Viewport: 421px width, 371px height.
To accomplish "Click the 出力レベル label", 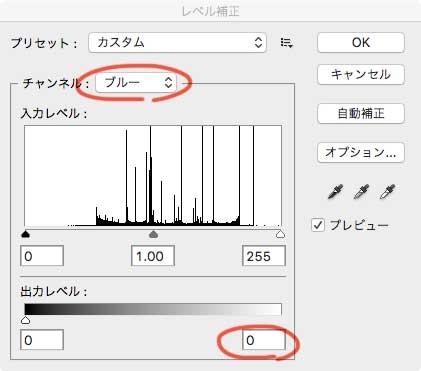I will 54,292.
